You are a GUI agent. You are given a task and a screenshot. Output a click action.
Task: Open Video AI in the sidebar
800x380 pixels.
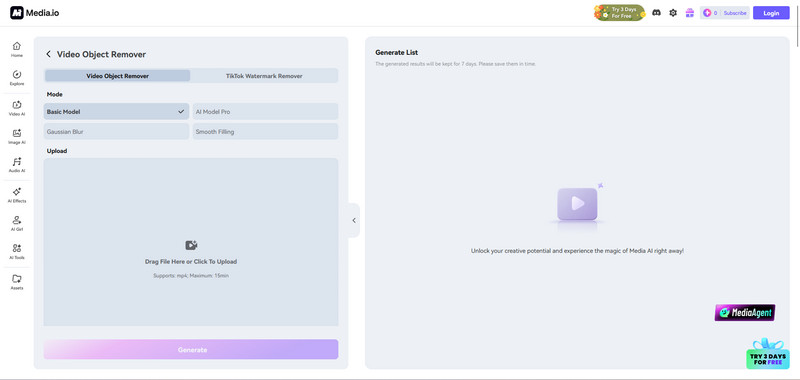pyautogui.click(x=17, y=108)
